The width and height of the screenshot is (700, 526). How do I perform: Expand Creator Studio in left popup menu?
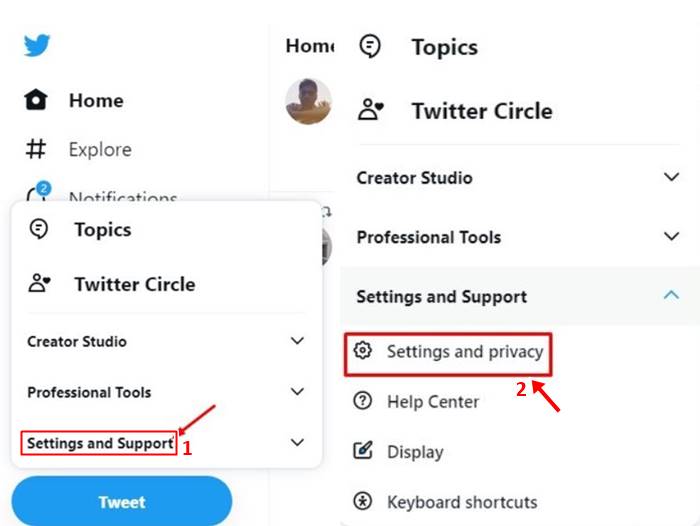click(297, 341)
